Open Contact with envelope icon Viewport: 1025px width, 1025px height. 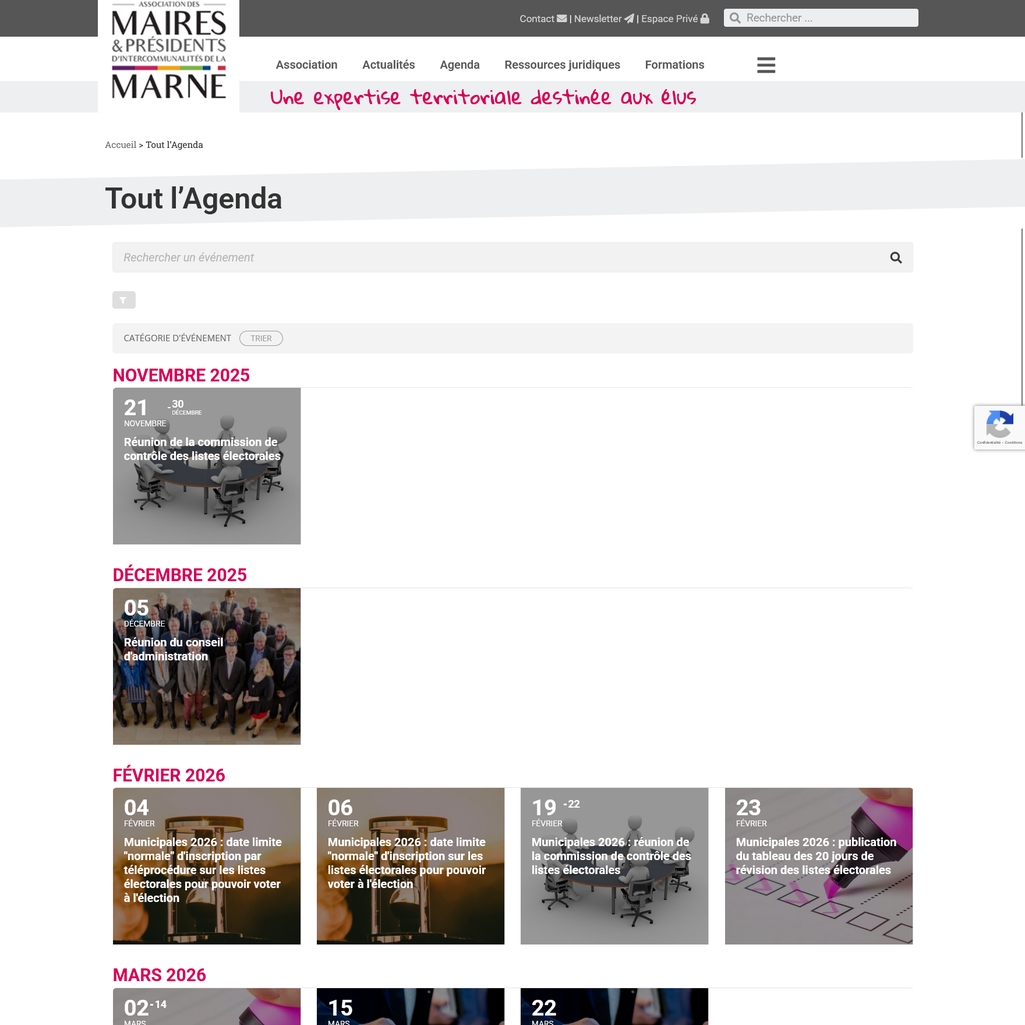pyautogui.click(x=542, y=19)
